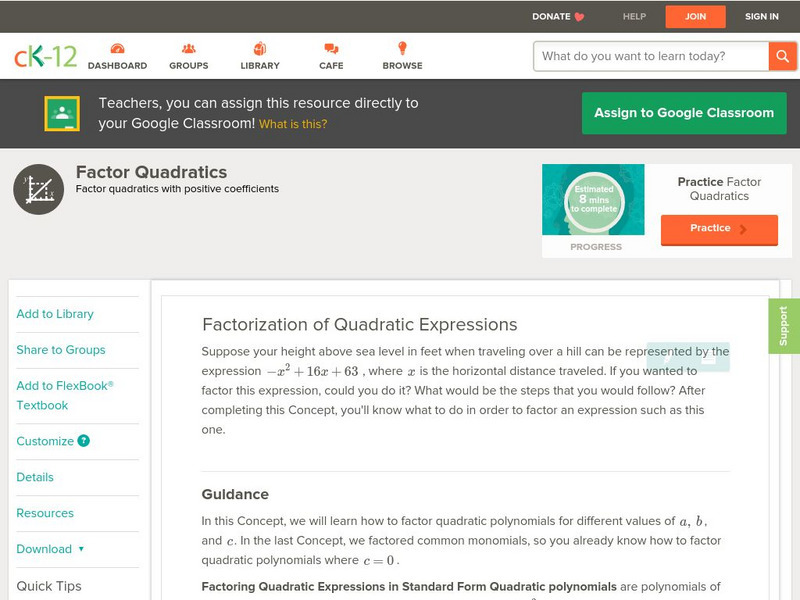This screenshot has height=600, width=800.
Task: Click the 'Guidance' heading
Action: tap(235, 494)
